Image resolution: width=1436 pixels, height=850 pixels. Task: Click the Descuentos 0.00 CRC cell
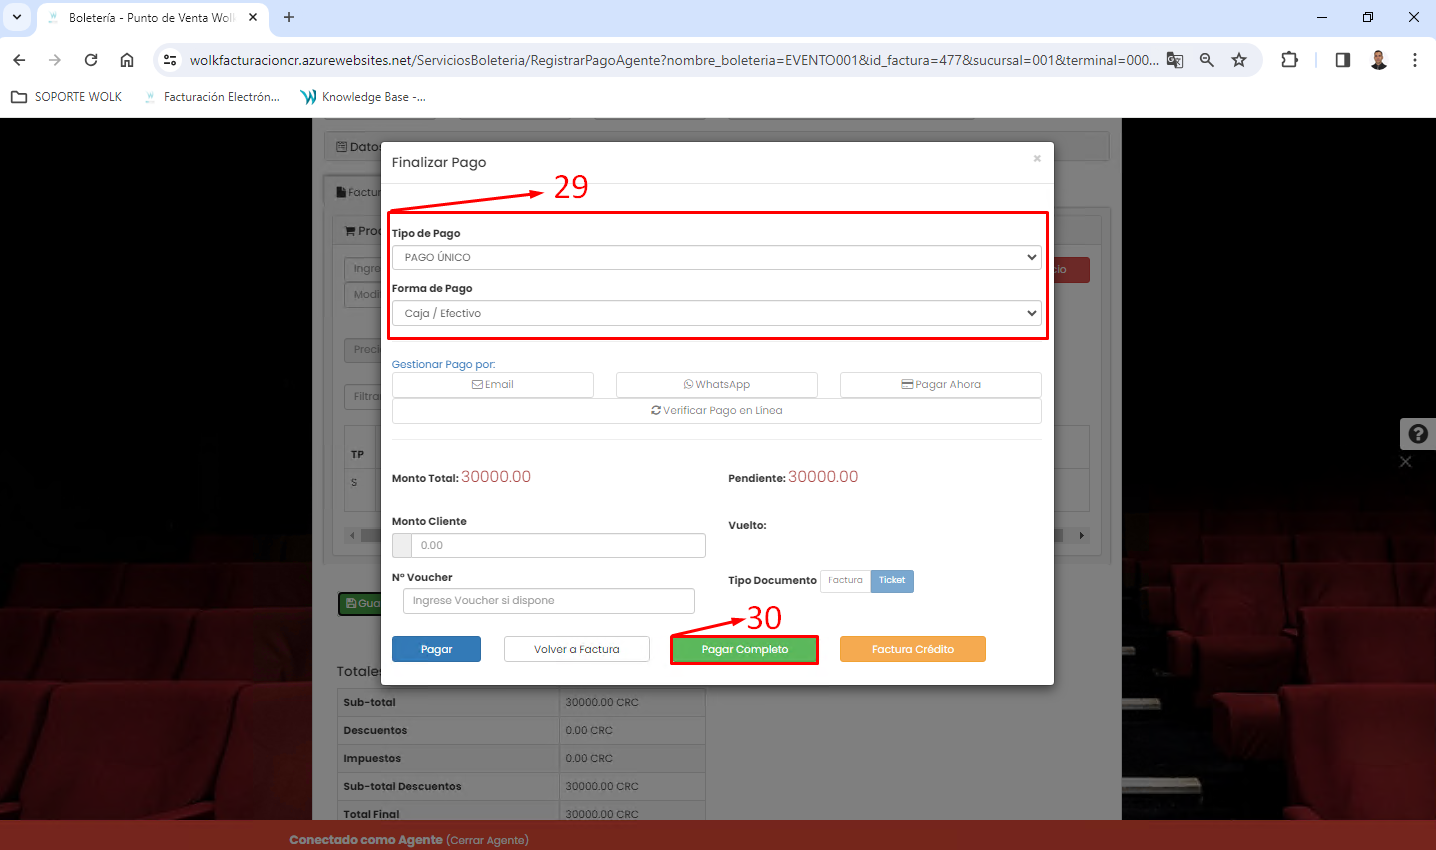click(x=632, y=731)
